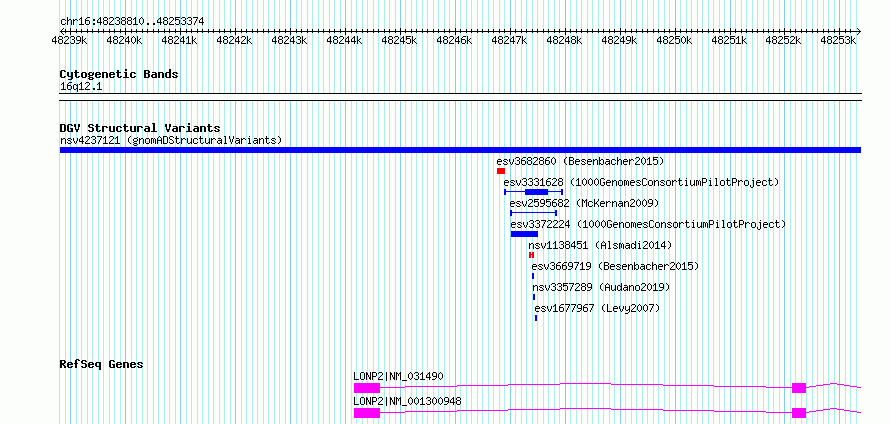Click the 48241k ruler tick label
Screen dimensions: 890x424
[x=179, y=40]
